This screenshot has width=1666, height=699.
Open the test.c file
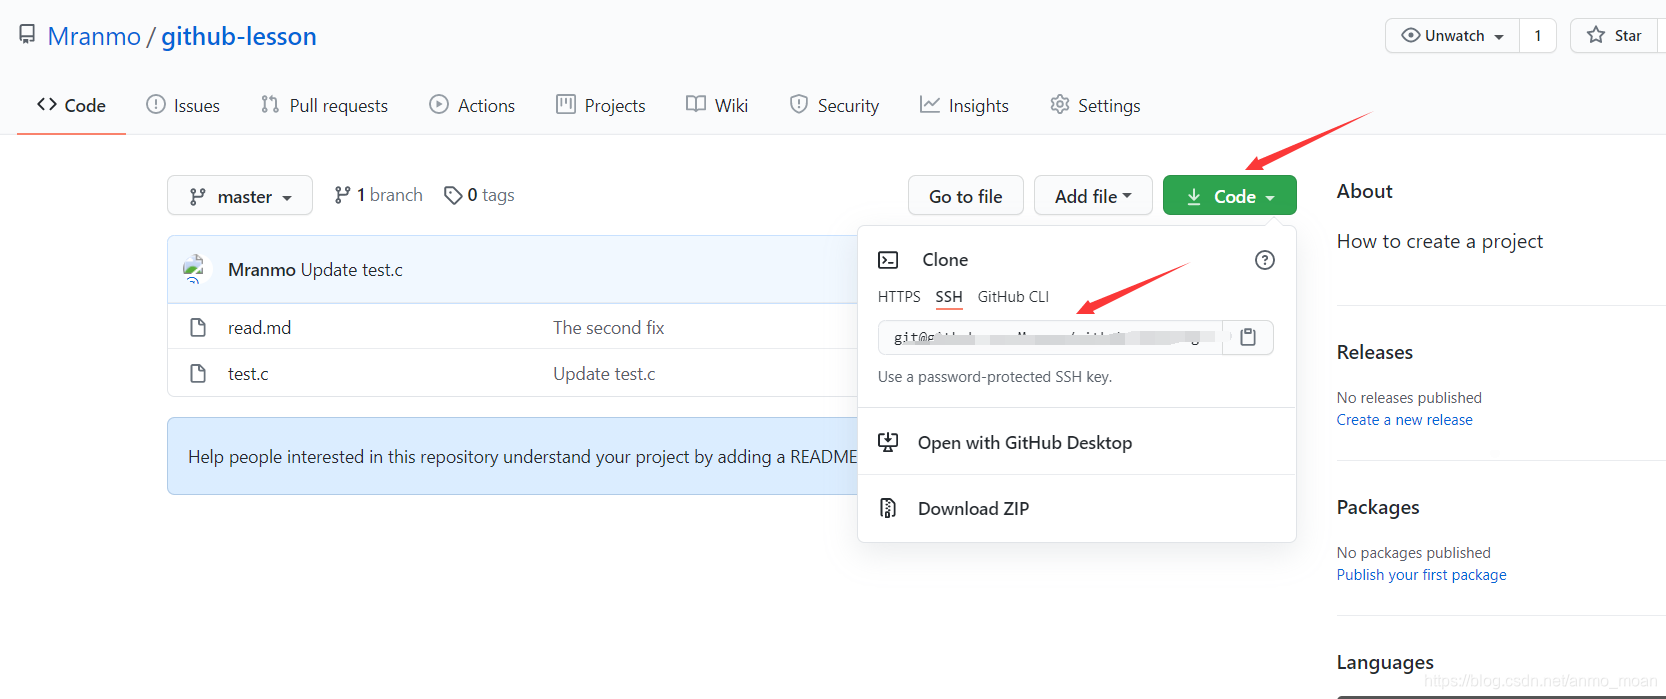pos(248,374)
